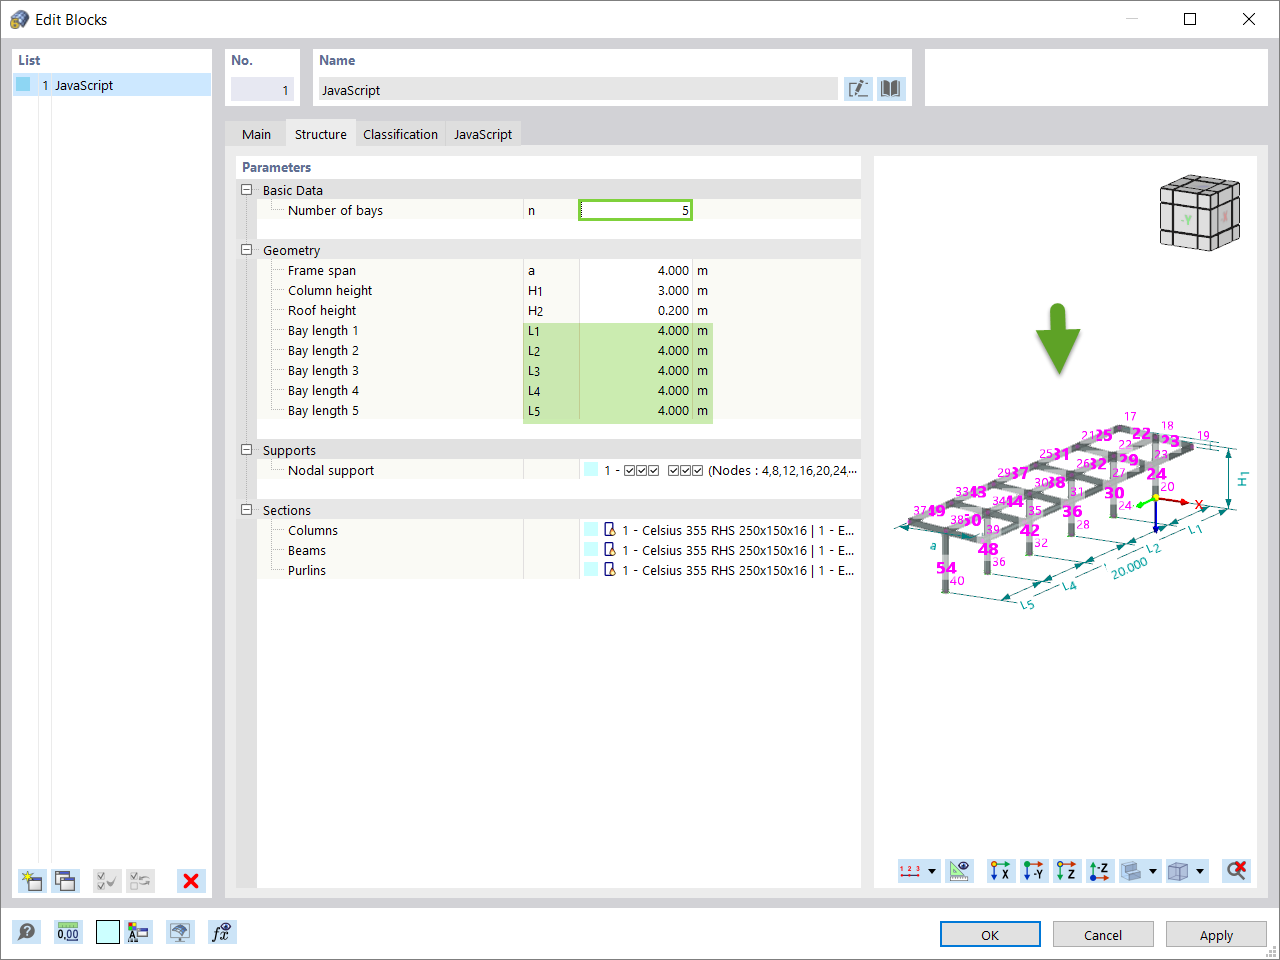Screen dimensions: 1280x960
Task: Confirm with the OK button
Action: click(990, 934)
